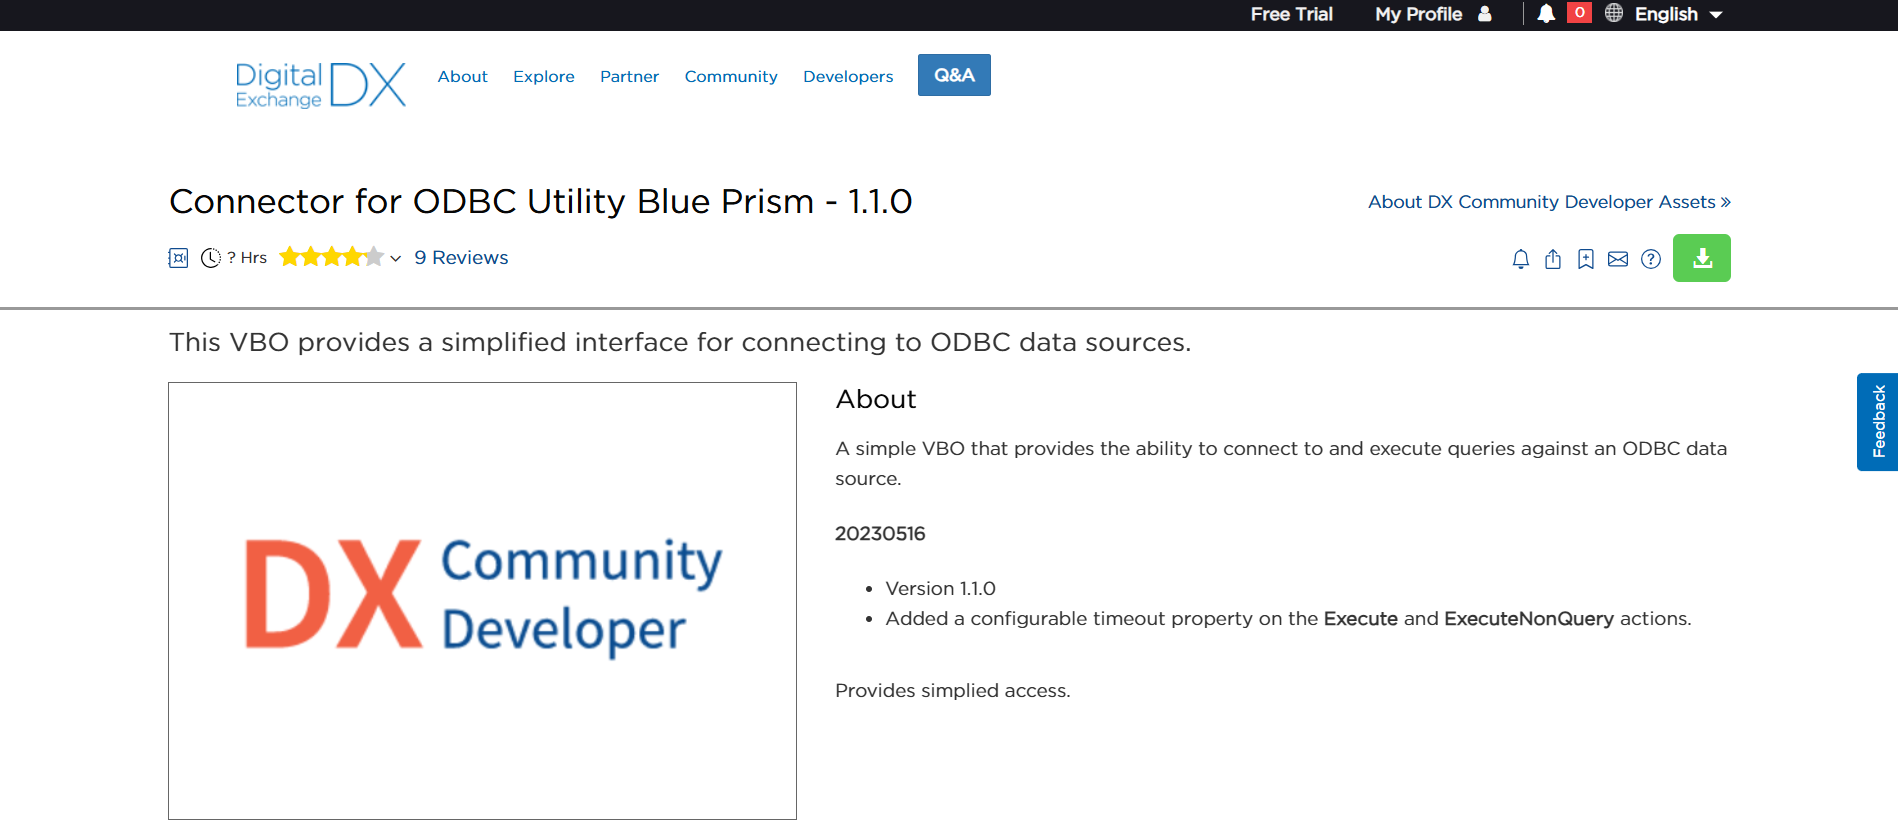Open the Feedback side tab
This screenshot has width=1898, height=833.
[1877, 421]
